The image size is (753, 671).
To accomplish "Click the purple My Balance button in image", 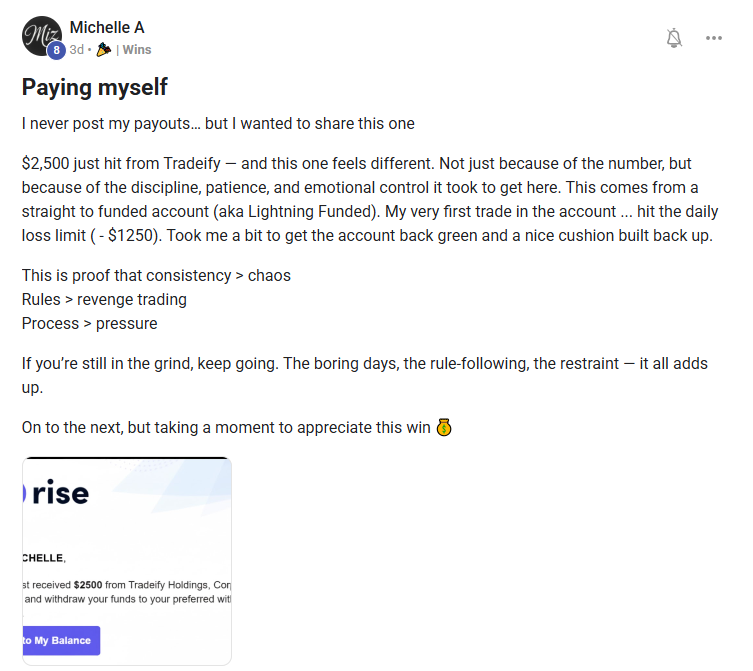I will click(61, 640).
